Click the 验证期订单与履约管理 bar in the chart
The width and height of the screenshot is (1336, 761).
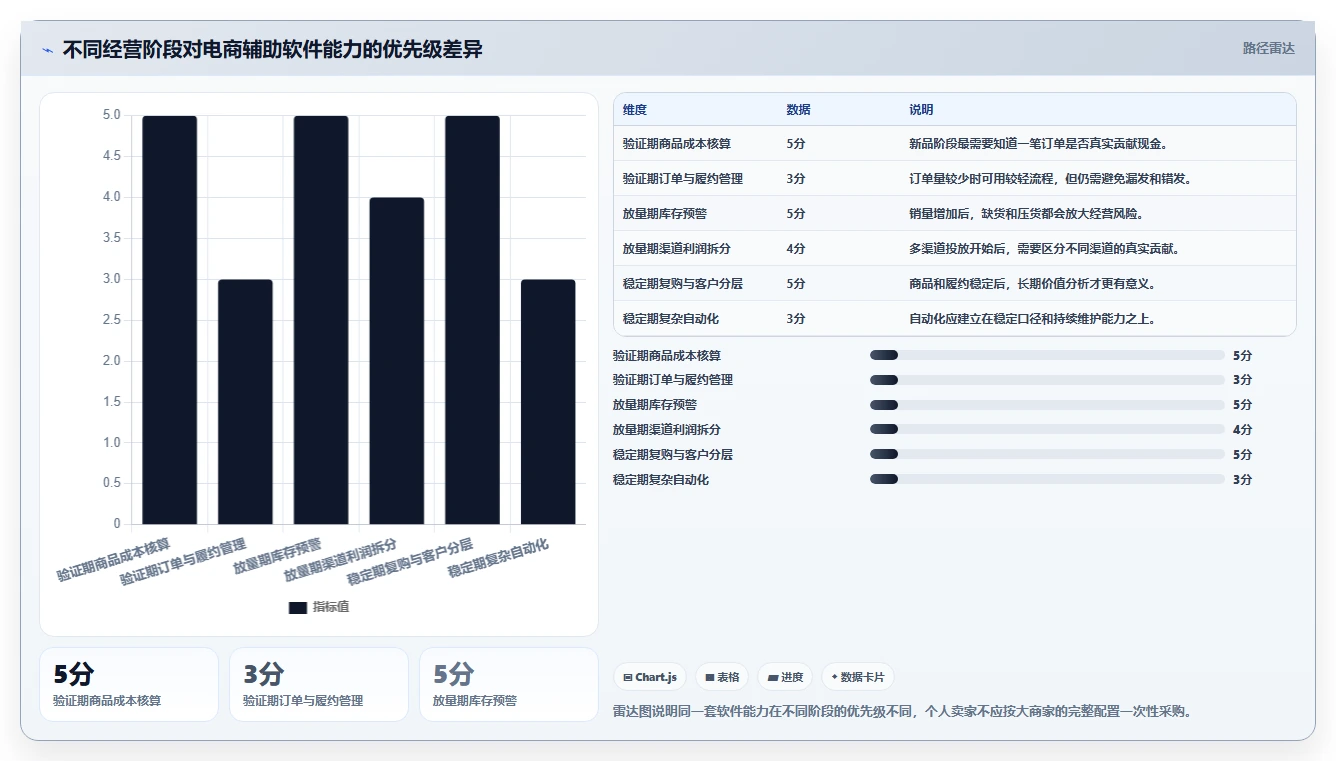(245, 402)
